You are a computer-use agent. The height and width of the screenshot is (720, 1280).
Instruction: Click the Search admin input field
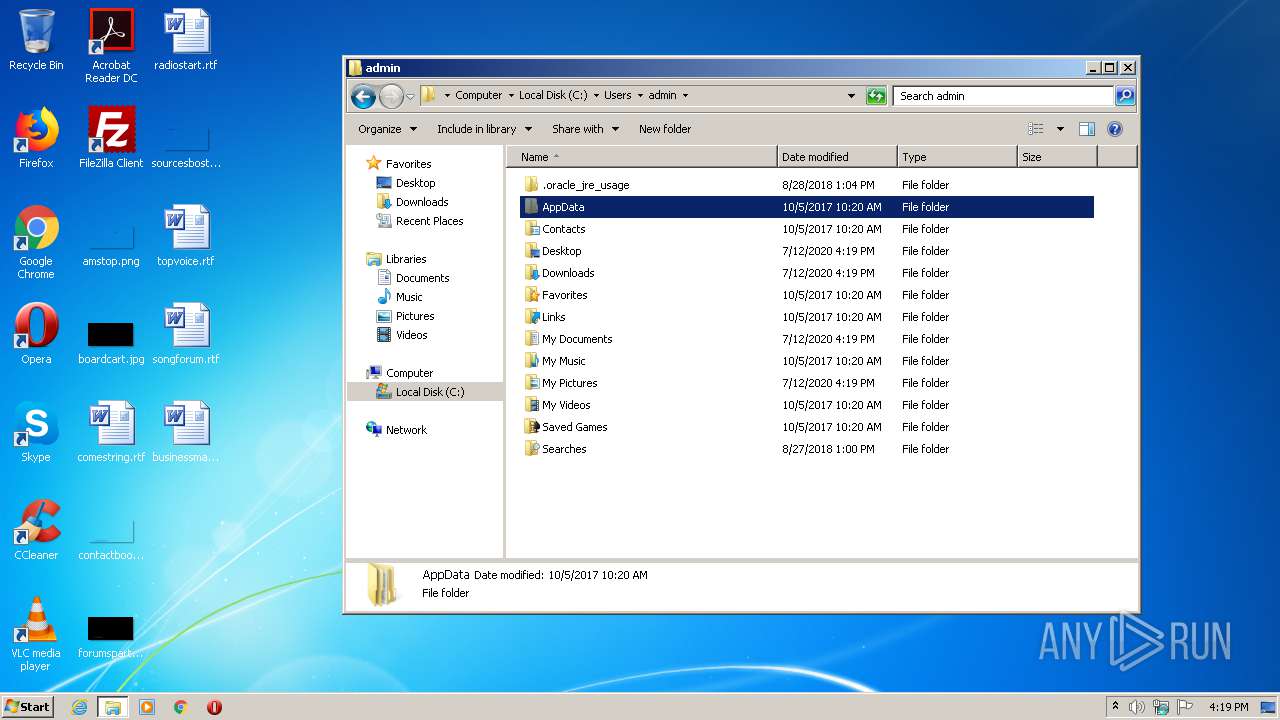(1002, 96)
